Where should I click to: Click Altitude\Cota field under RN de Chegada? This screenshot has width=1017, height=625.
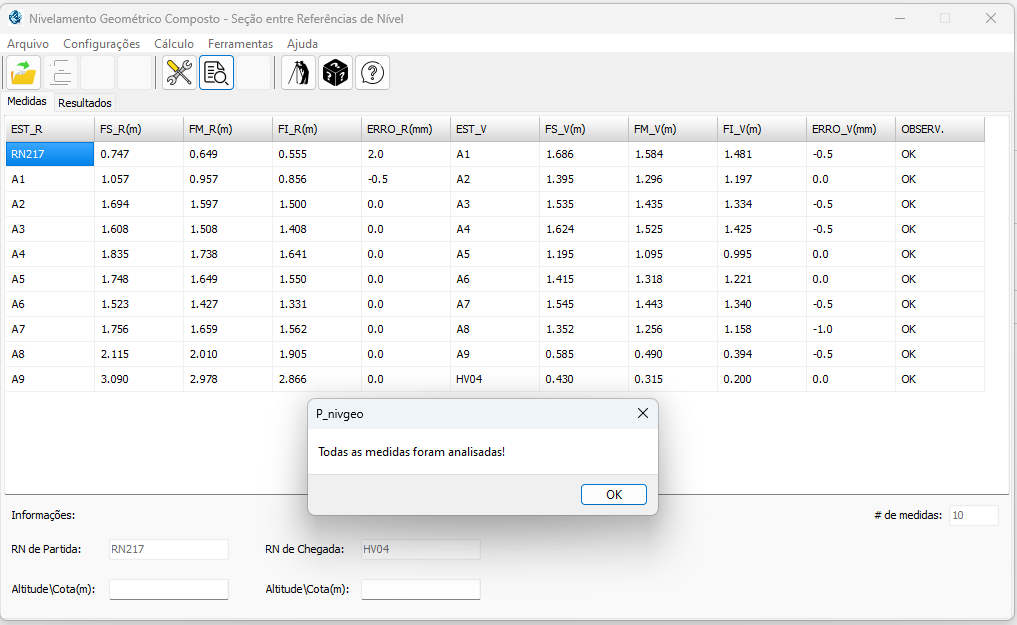pyautogui.click(x=420, y=589)
